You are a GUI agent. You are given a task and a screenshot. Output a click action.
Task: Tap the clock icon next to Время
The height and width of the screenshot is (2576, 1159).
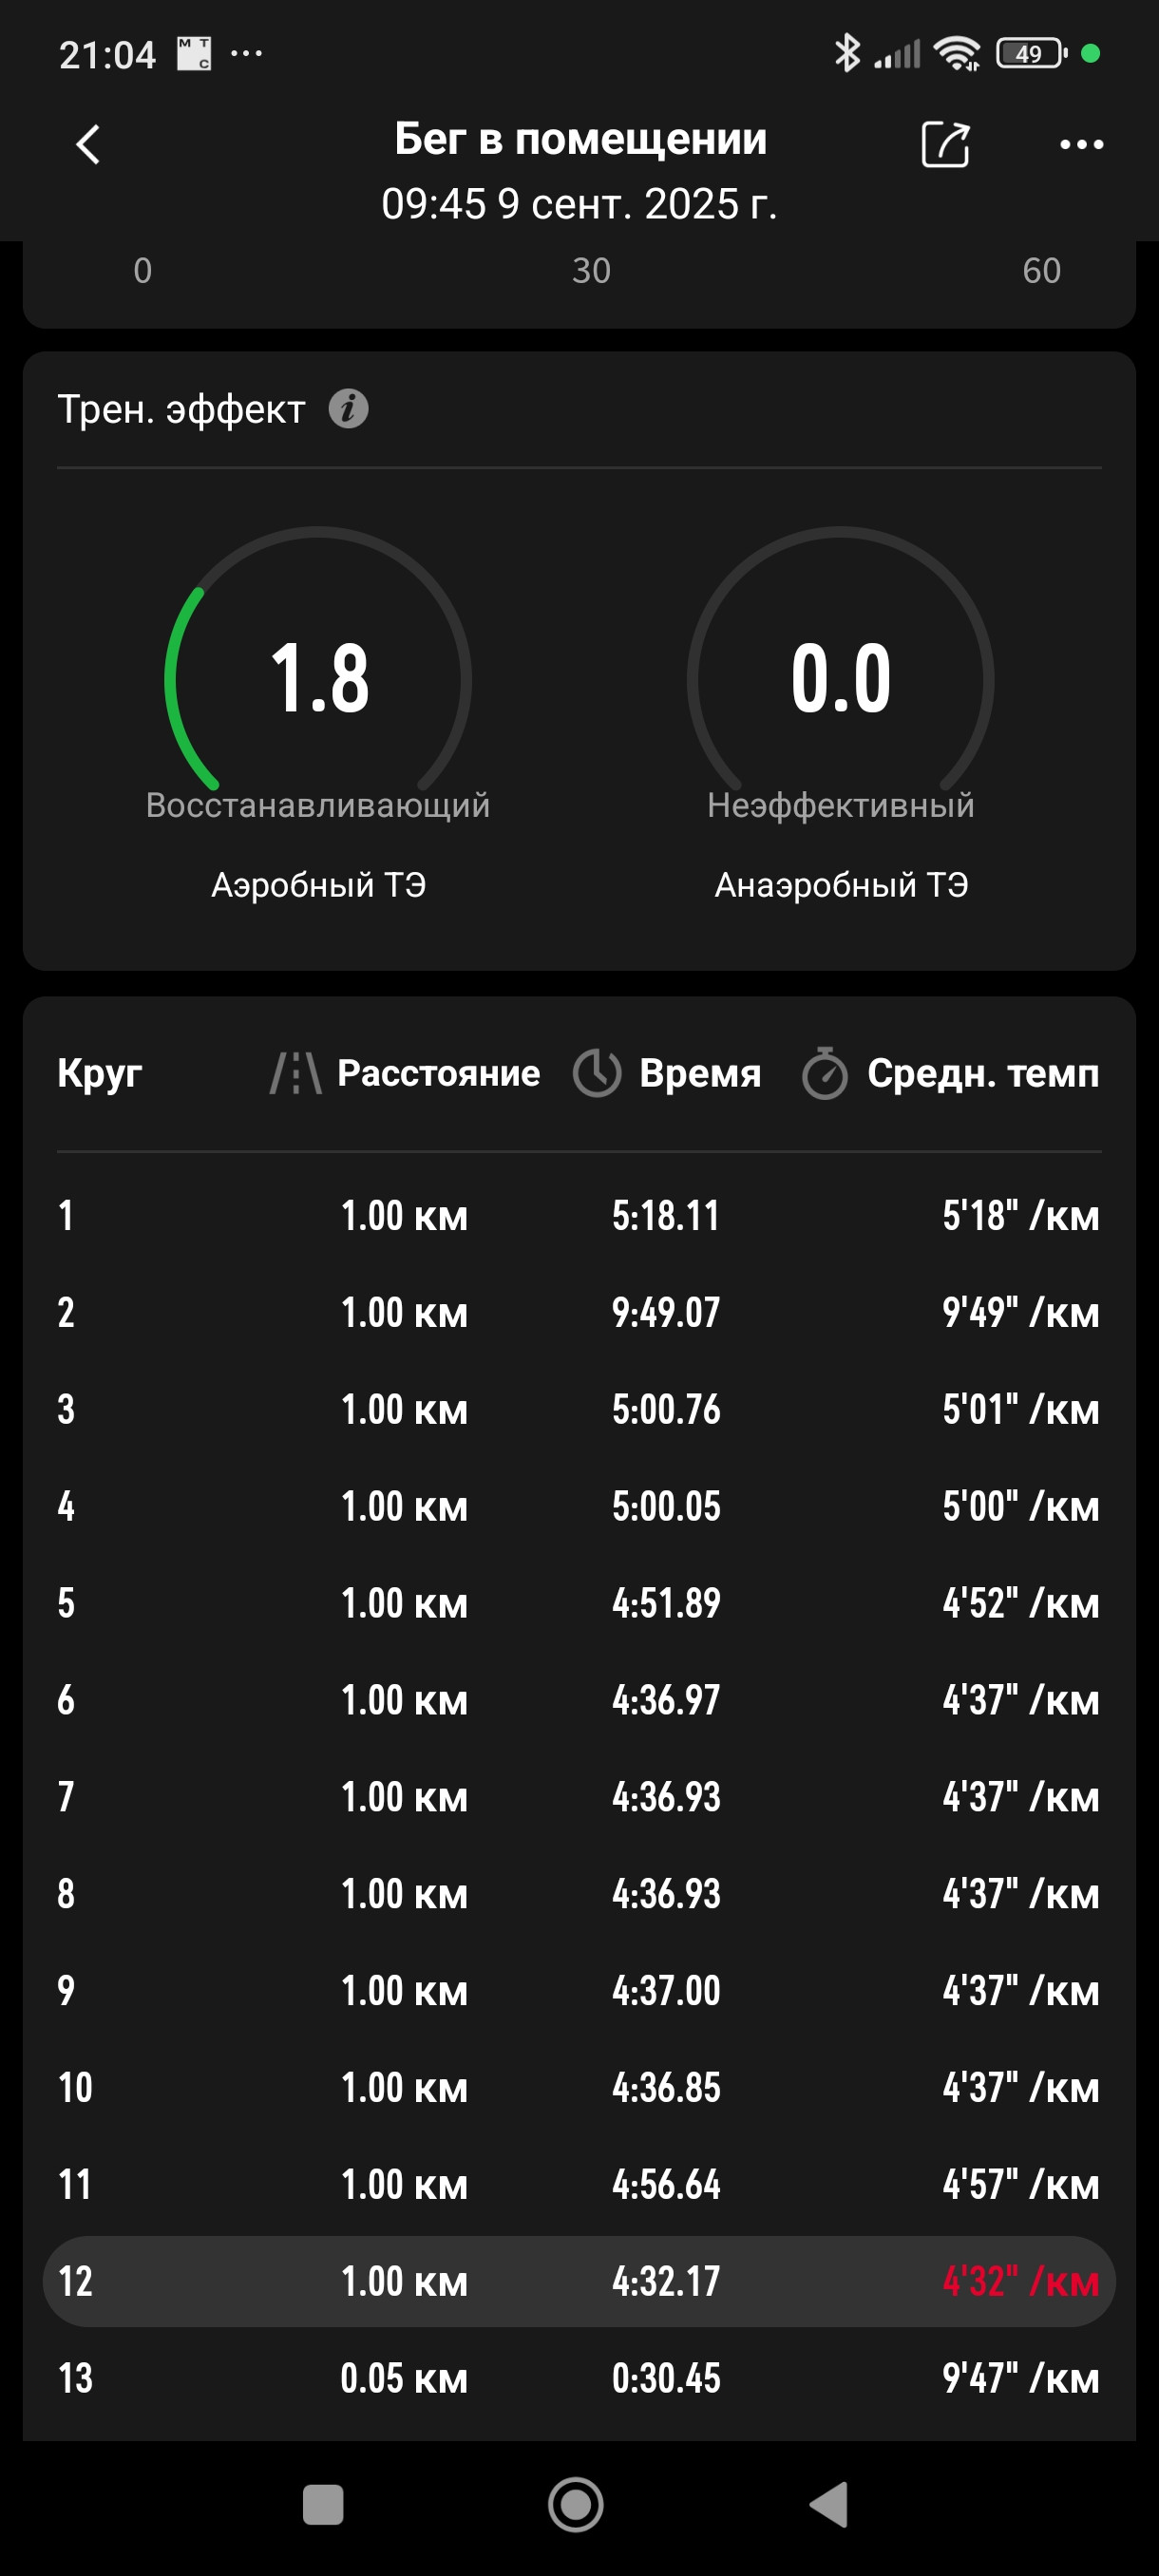tap(597, 1073)
